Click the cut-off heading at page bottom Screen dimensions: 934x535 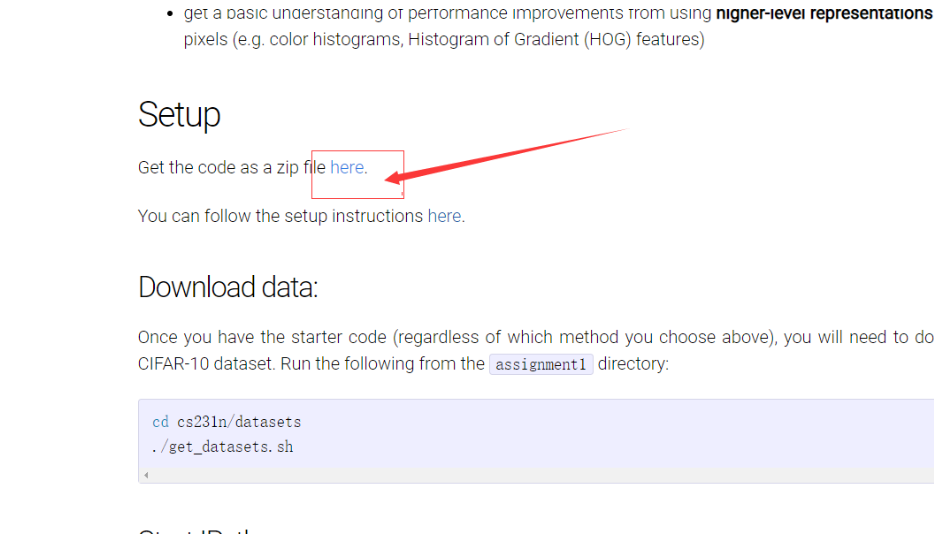[197, 530]
